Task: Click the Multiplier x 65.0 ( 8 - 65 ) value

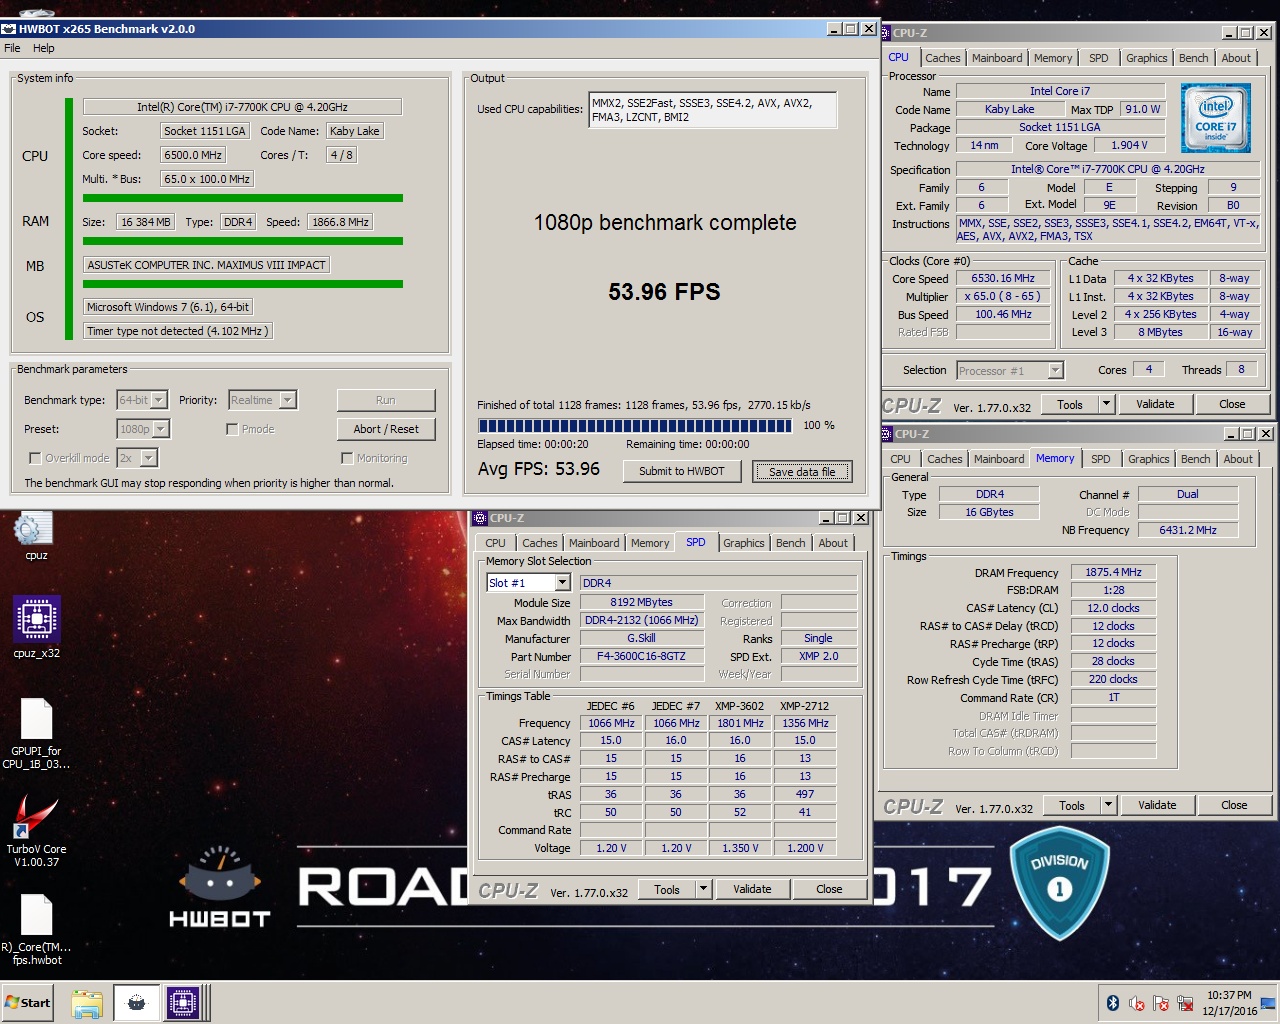Action: click(x=1003, y=297)
